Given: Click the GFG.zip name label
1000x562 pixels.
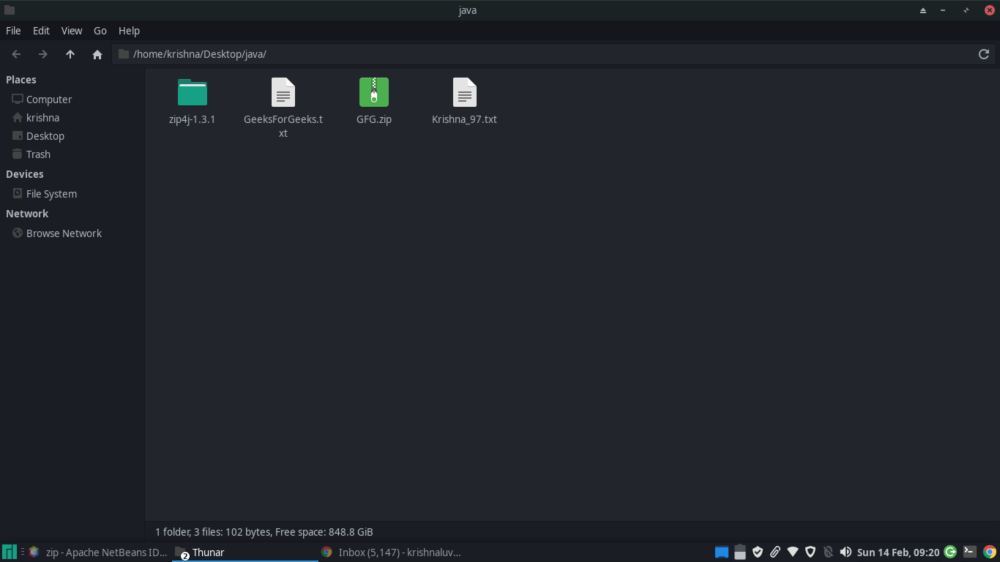Looking at the screenshot, I should [x=374, y=119].
